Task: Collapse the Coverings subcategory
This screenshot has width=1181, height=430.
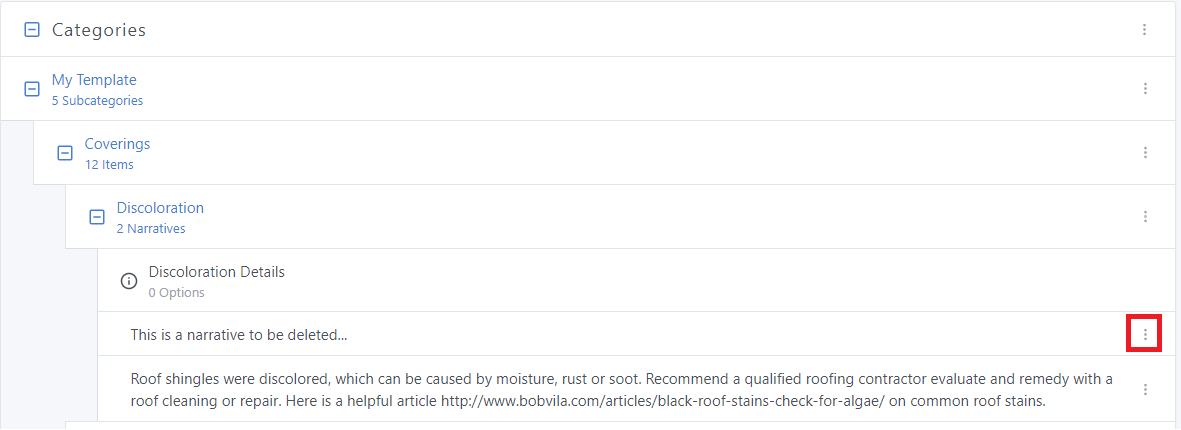Action: coord(65,153)
